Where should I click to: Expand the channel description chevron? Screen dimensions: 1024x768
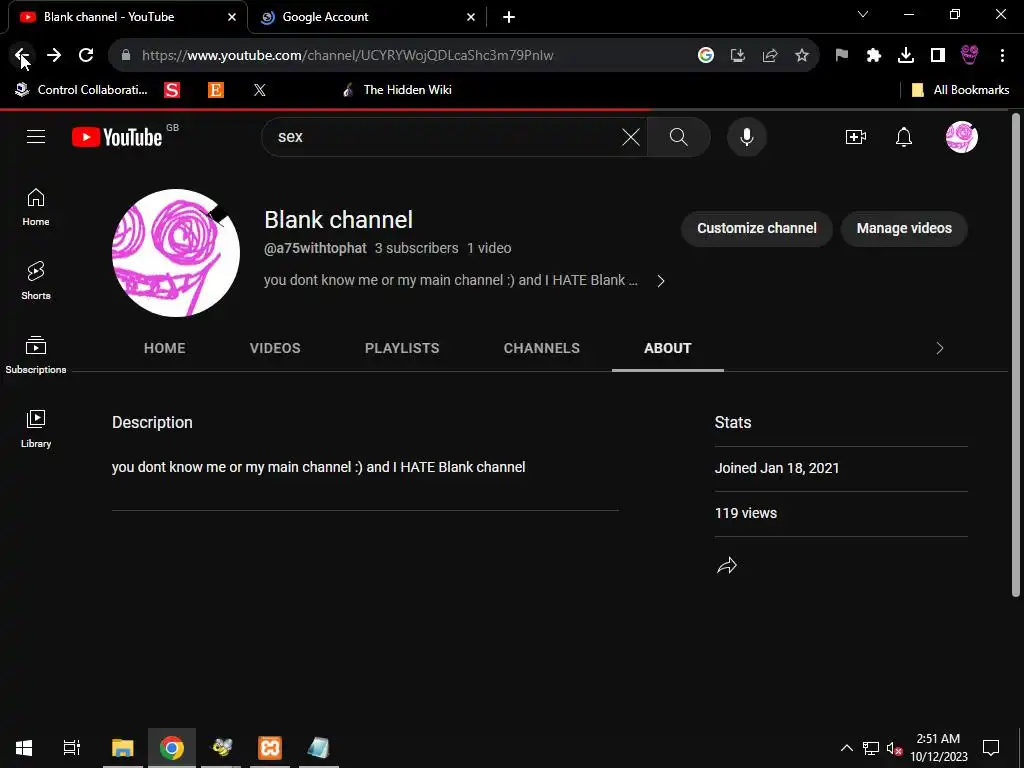click(661, 281)
